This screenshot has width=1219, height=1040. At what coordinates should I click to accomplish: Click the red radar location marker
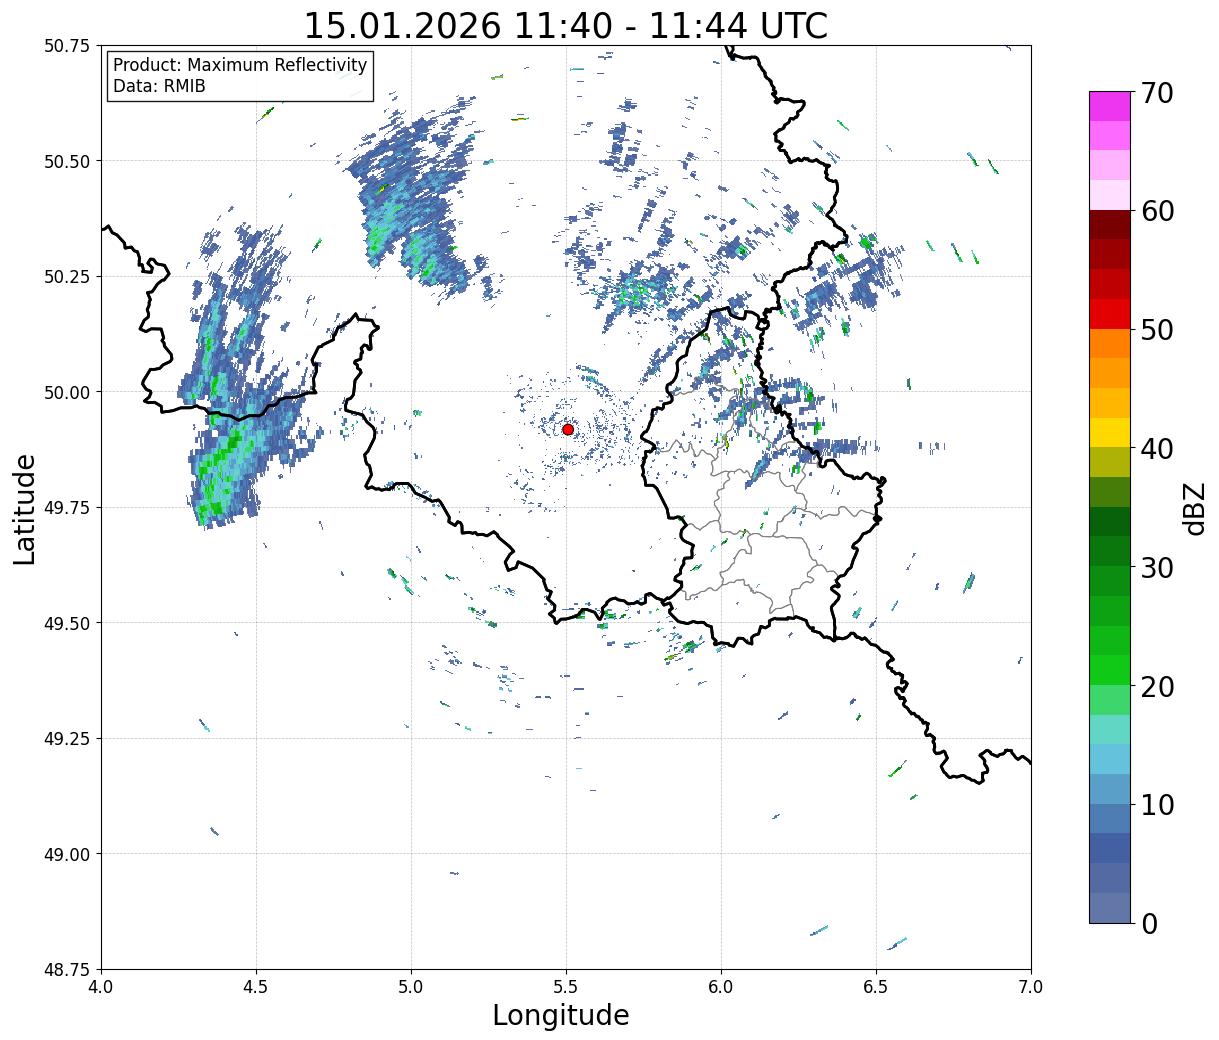click(x=568, y=429)
